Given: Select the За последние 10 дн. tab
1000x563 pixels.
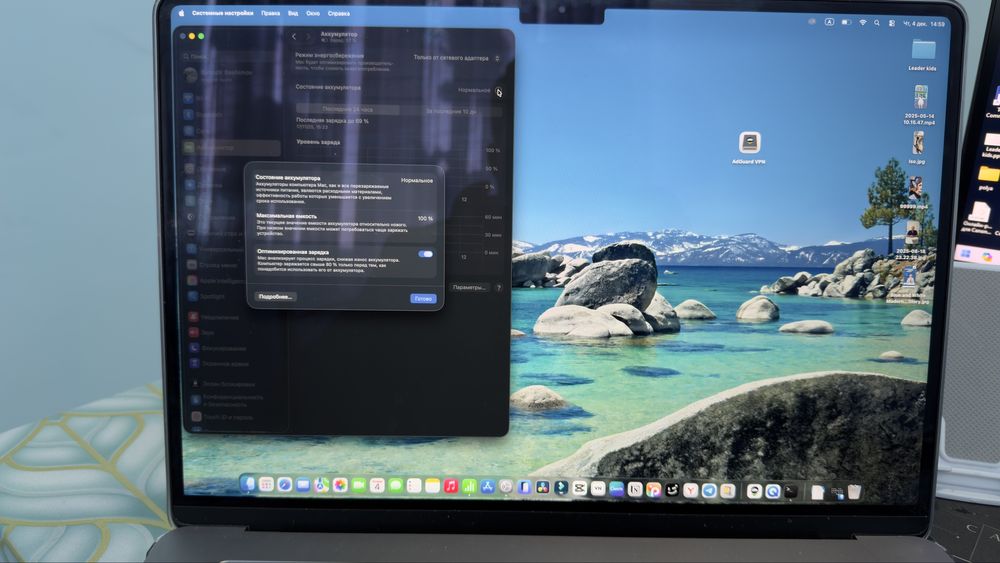Looking at the screenshot, I should 452,111.
